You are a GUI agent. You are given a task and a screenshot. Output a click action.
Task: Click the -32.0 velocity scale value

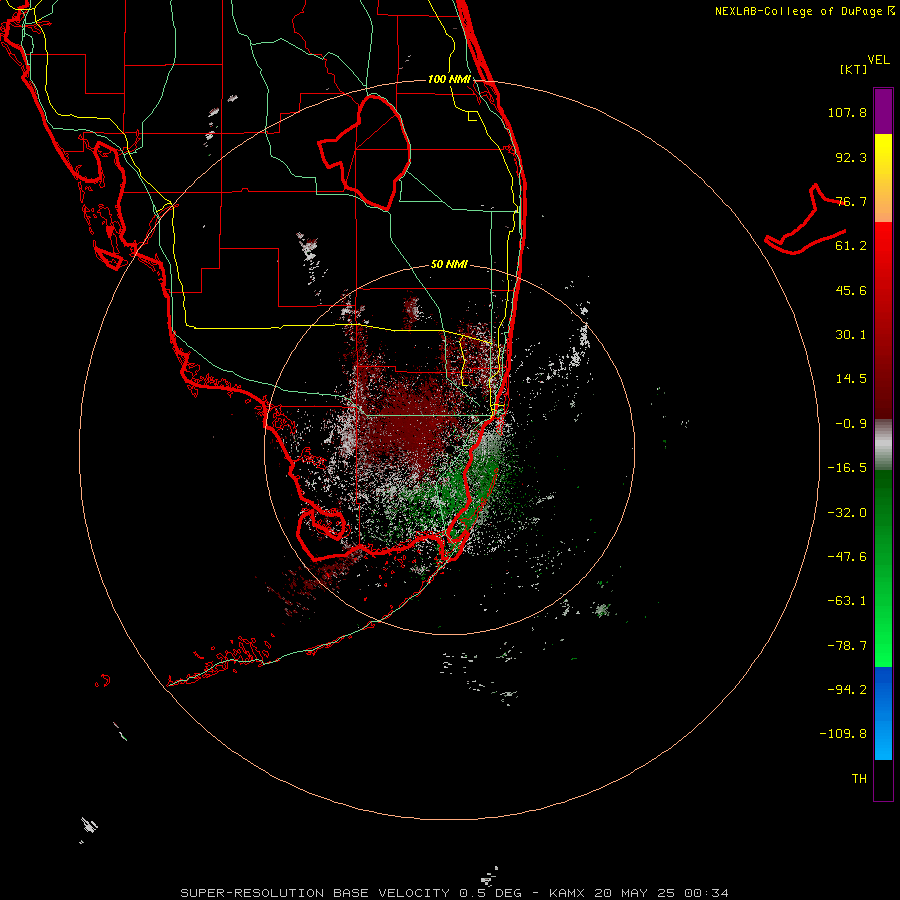pos(847,513)
